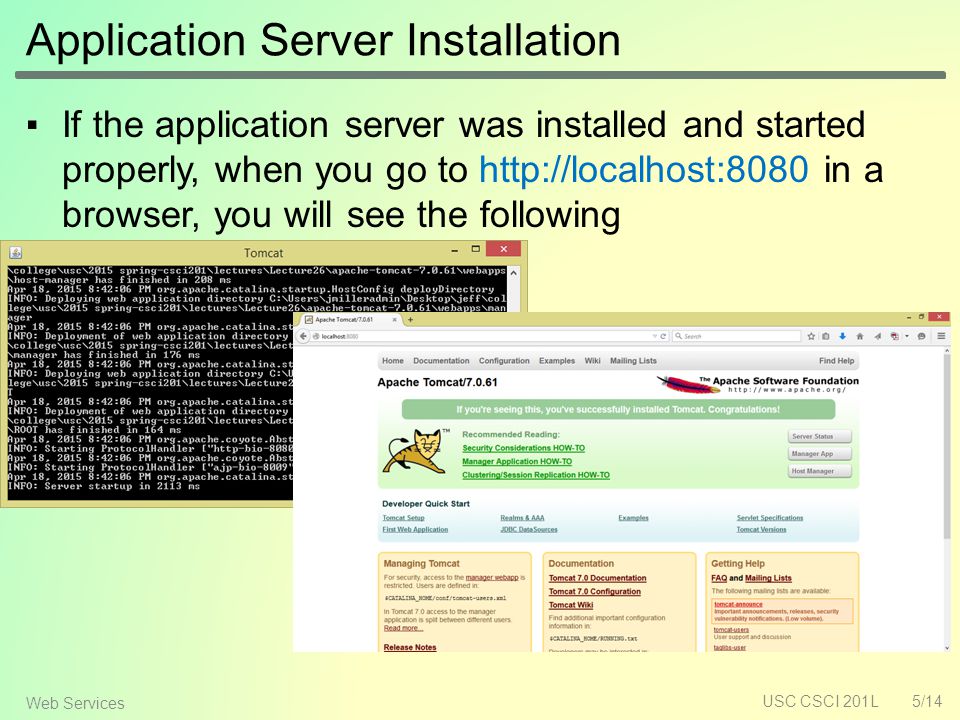Click the Firefox Search input field
This screenshot has height=720, width=960.
point(737,336)
